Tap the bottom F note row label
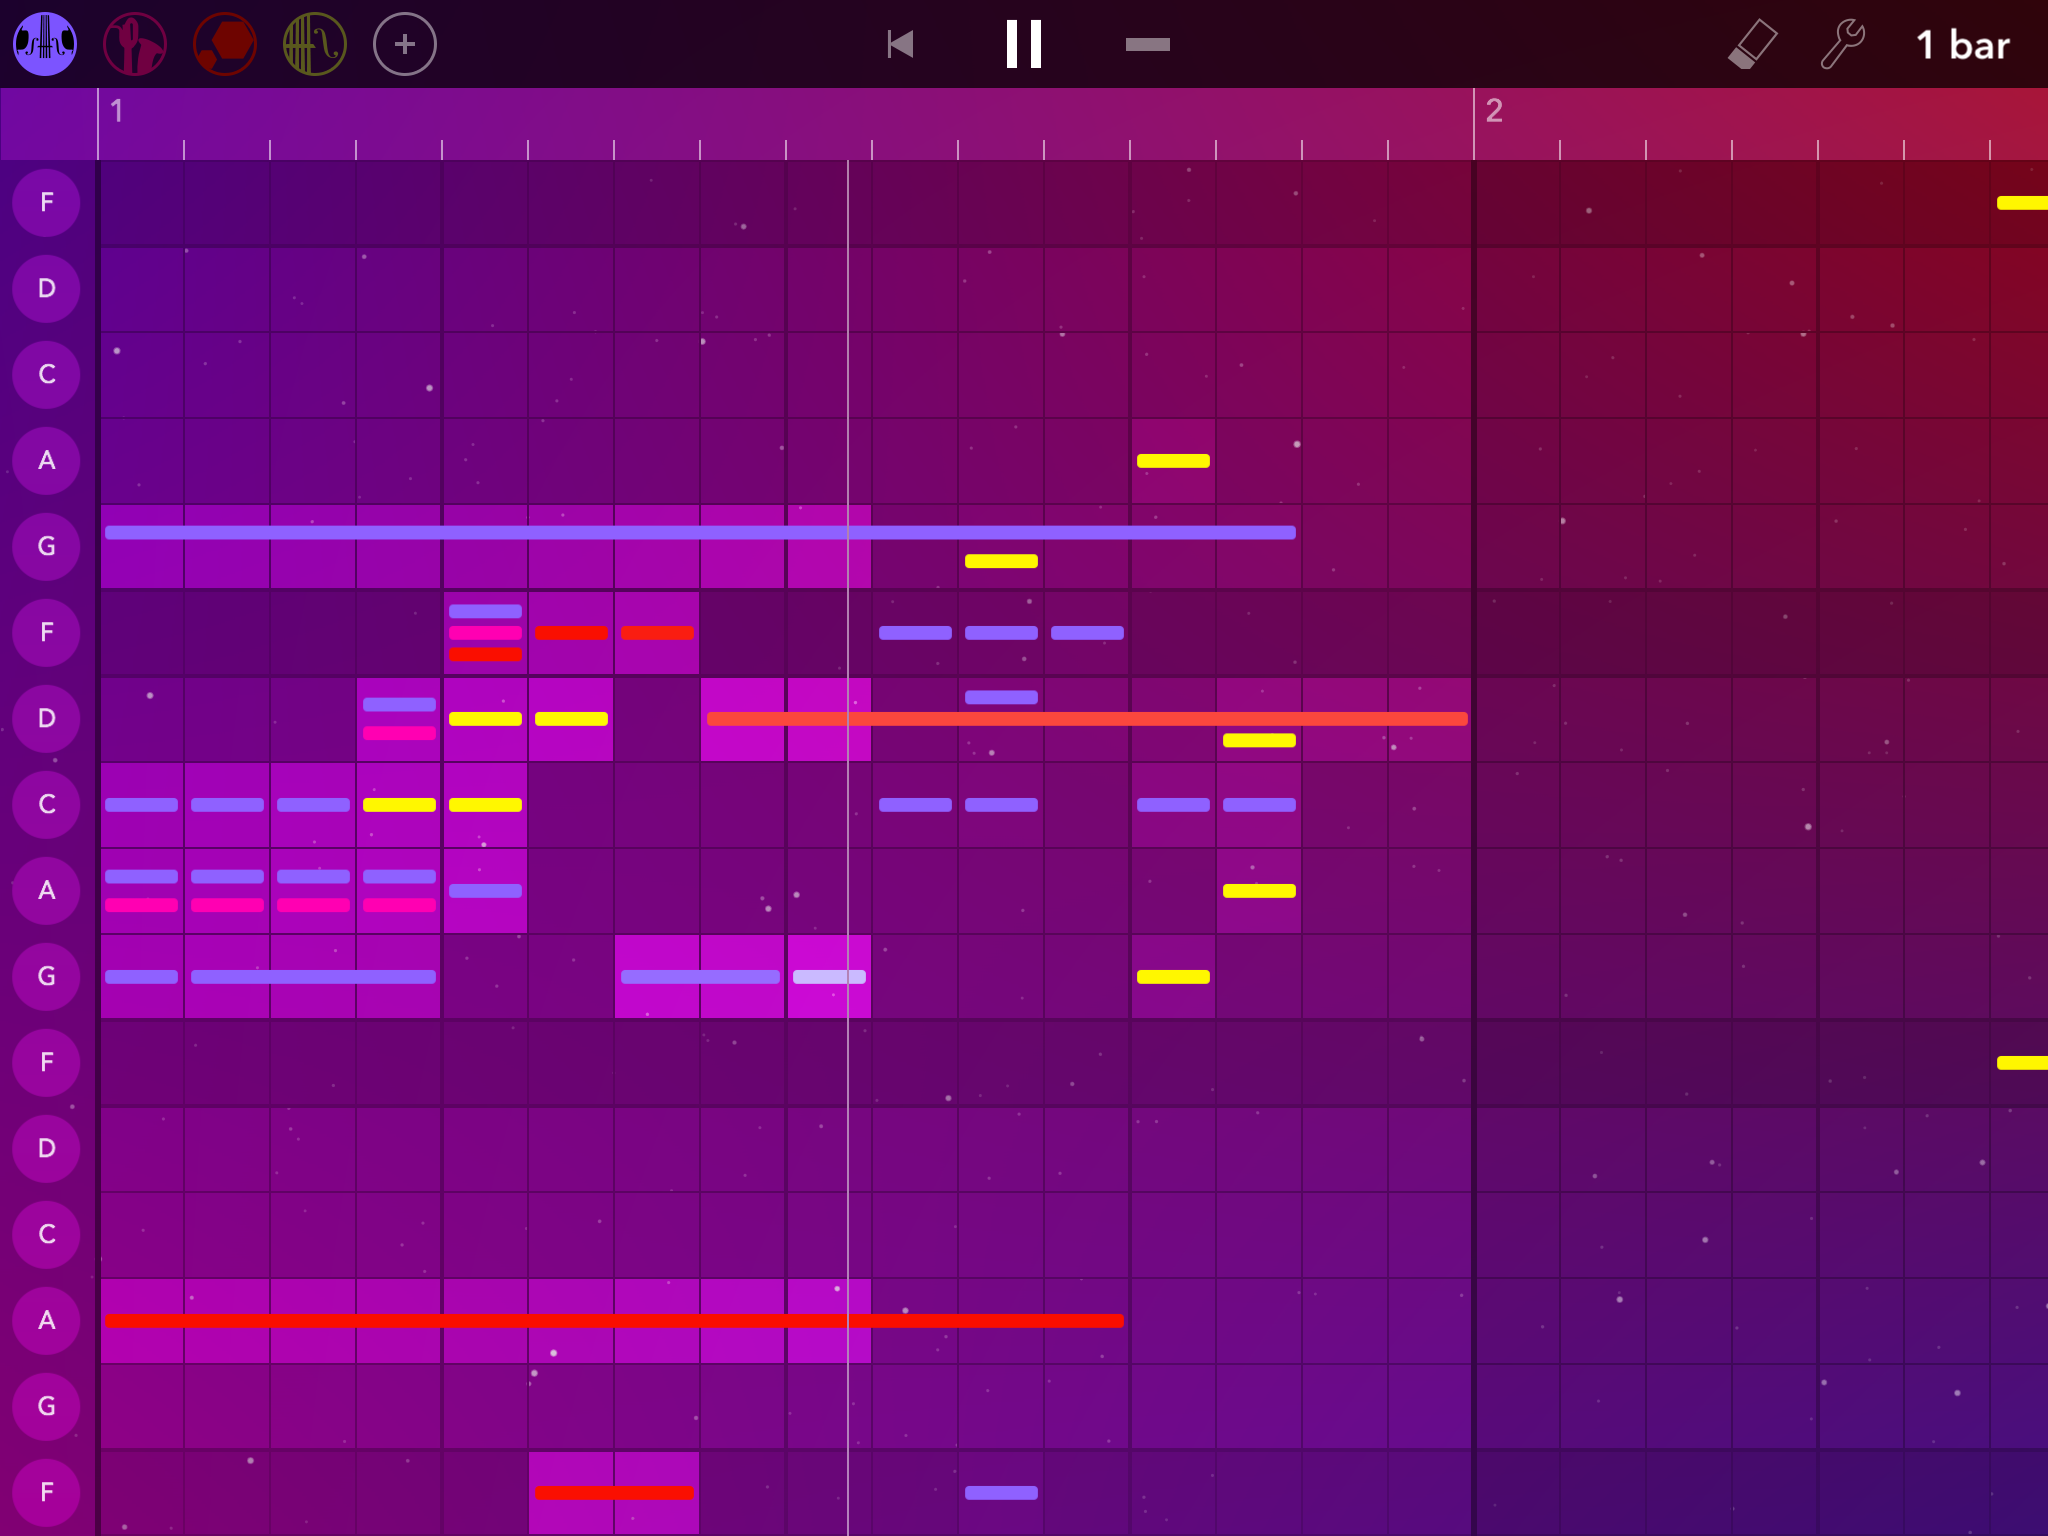Image resolution: width=2048 pixels, height=1536 pixels. (46, 1492)
